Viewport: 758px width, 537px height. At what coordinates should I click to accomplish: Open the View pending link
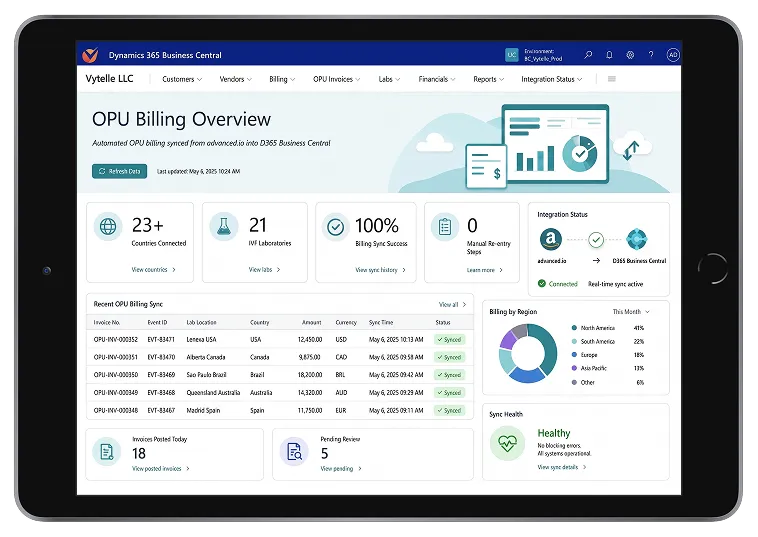pyautogui.click(x=341, y=469)
